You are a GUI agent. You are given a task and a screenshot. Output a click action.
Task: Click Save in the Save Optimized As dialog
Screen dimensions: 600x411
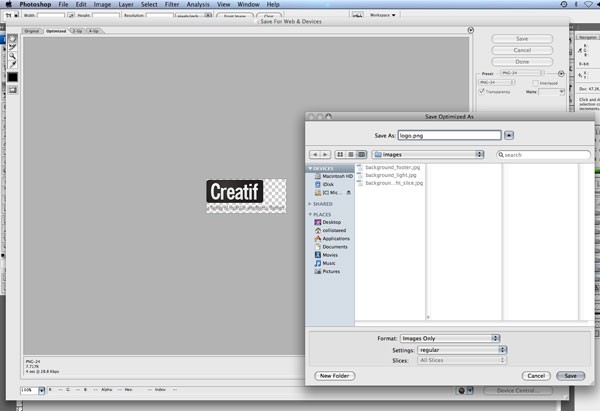coord(571,376)
